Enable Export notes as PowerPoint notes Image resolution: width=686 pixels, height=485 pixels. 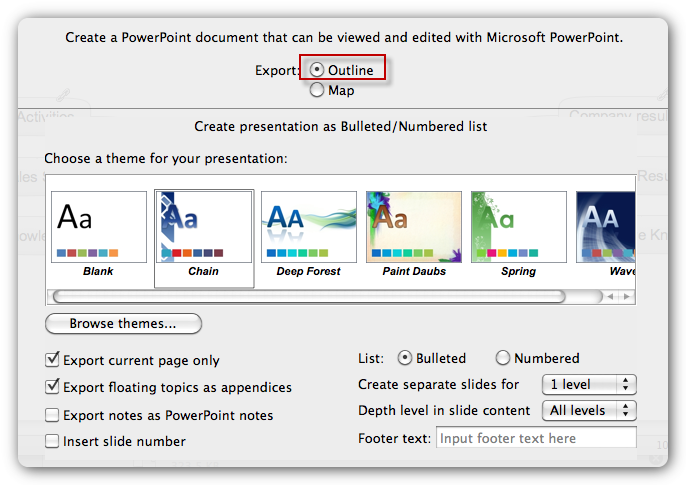[52, 415]
